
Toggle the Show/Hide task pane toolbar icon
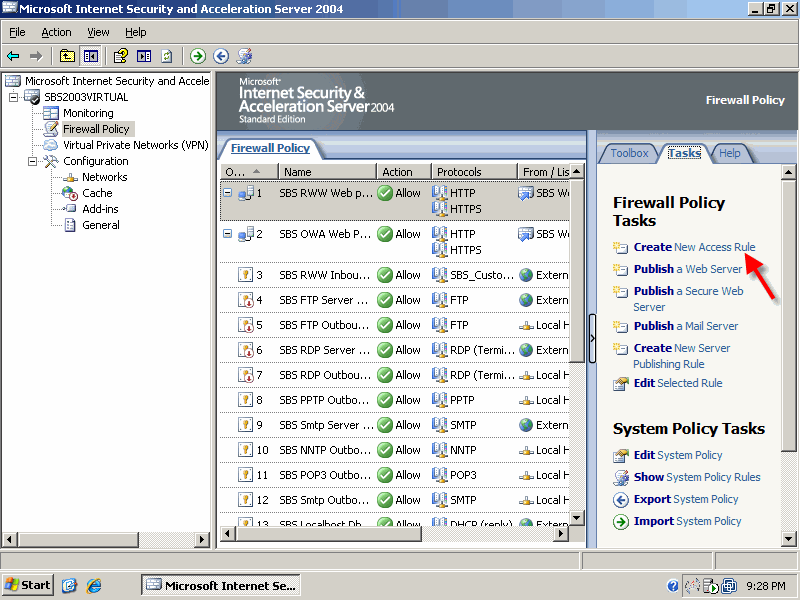click(x=144, y=56)
